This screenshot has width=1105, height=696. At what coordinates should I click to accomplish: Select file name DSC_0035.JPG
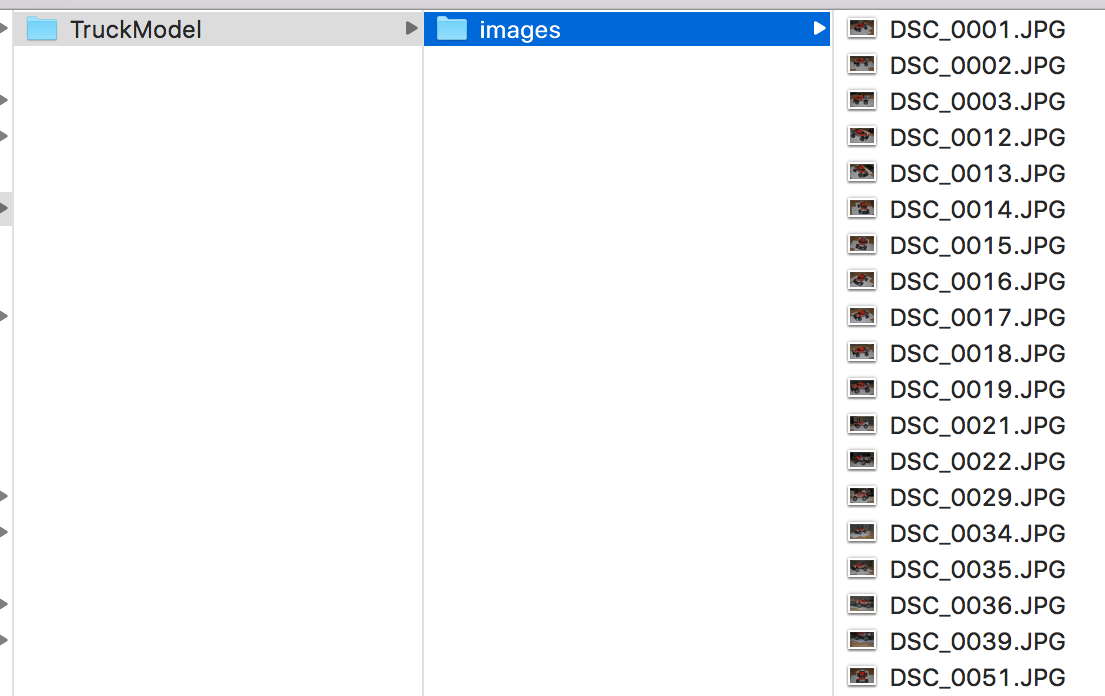[x=977, y=569]
